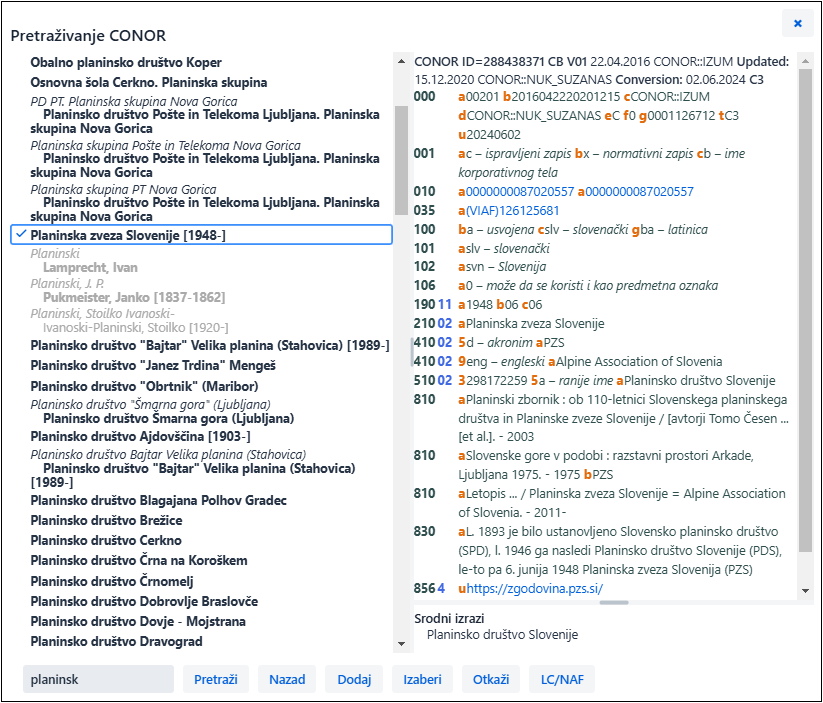Select 'Obalno planinsko društvo Koper' entry

coord(126,62)
